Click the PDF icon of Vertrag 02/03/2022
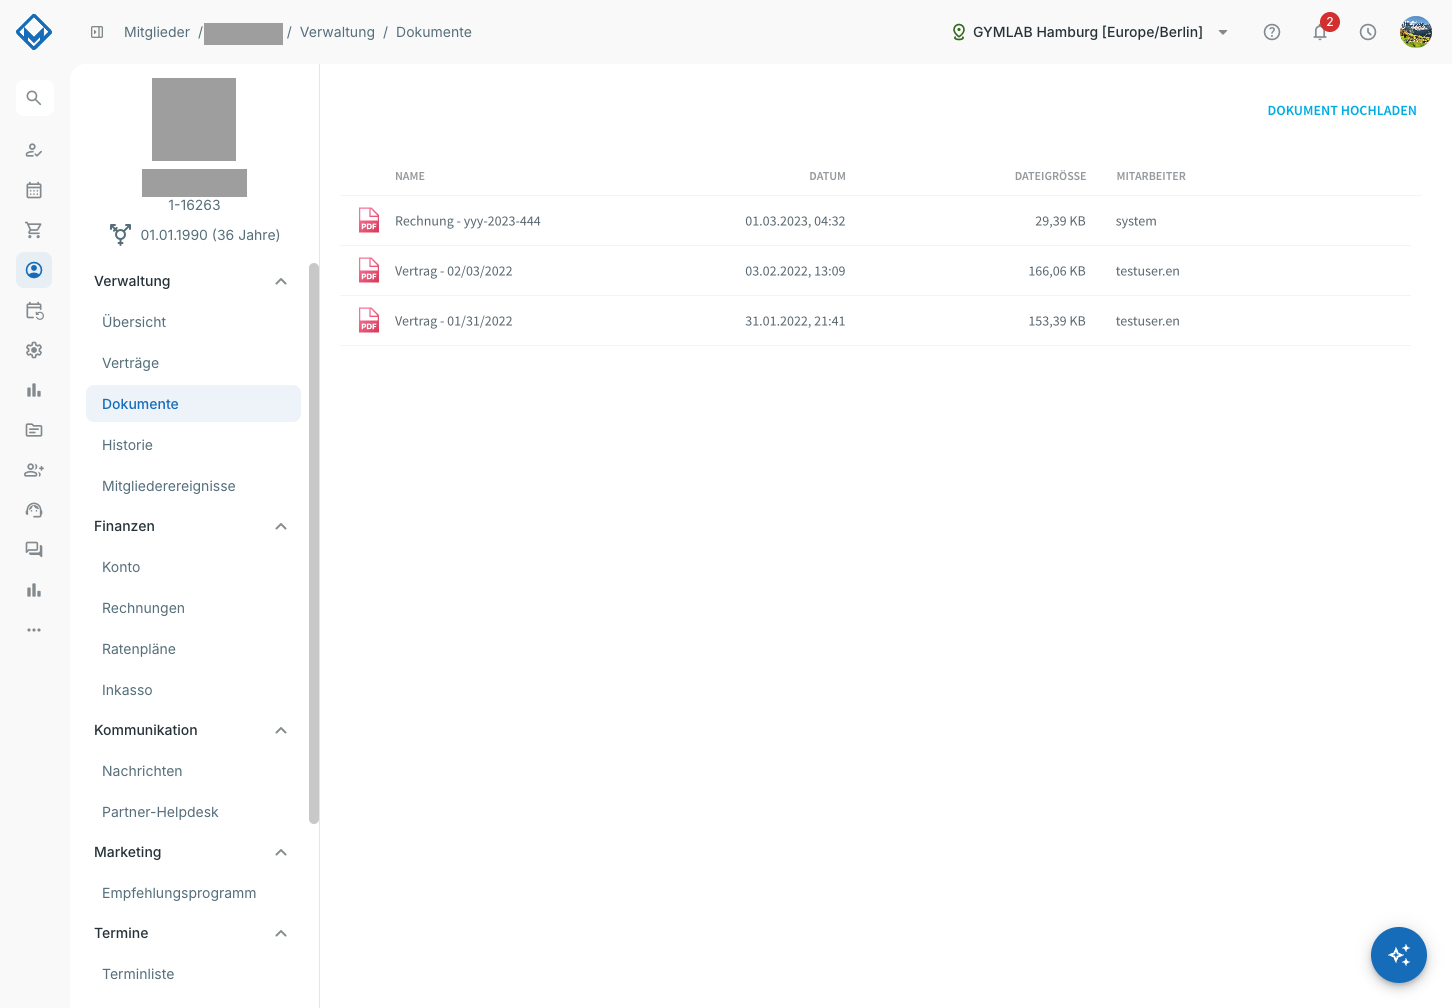The height and width of the screenshot is (1008, 1452). (369, 270)
